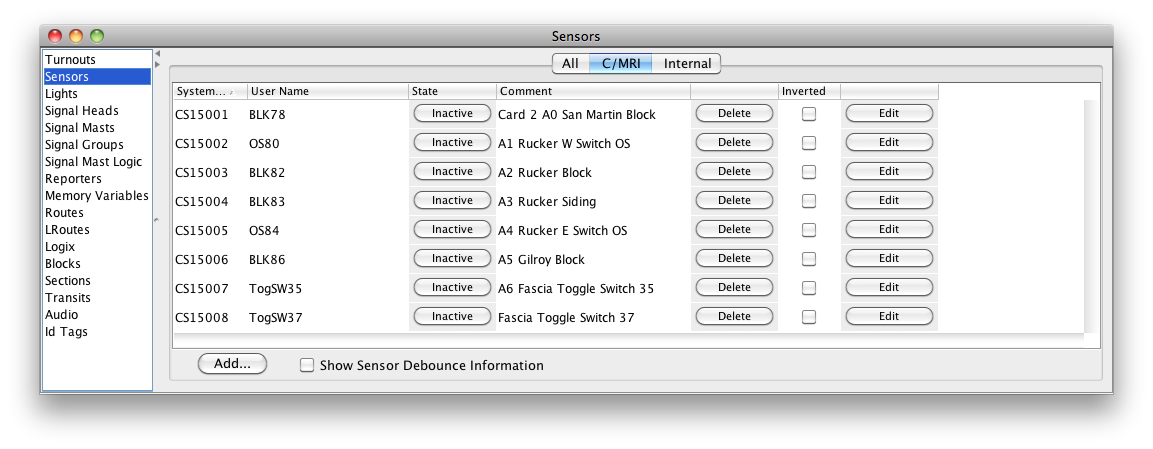This screenshot has height=449, width=1153.
Task: Sort by System name column header
Action: (210, 91)
